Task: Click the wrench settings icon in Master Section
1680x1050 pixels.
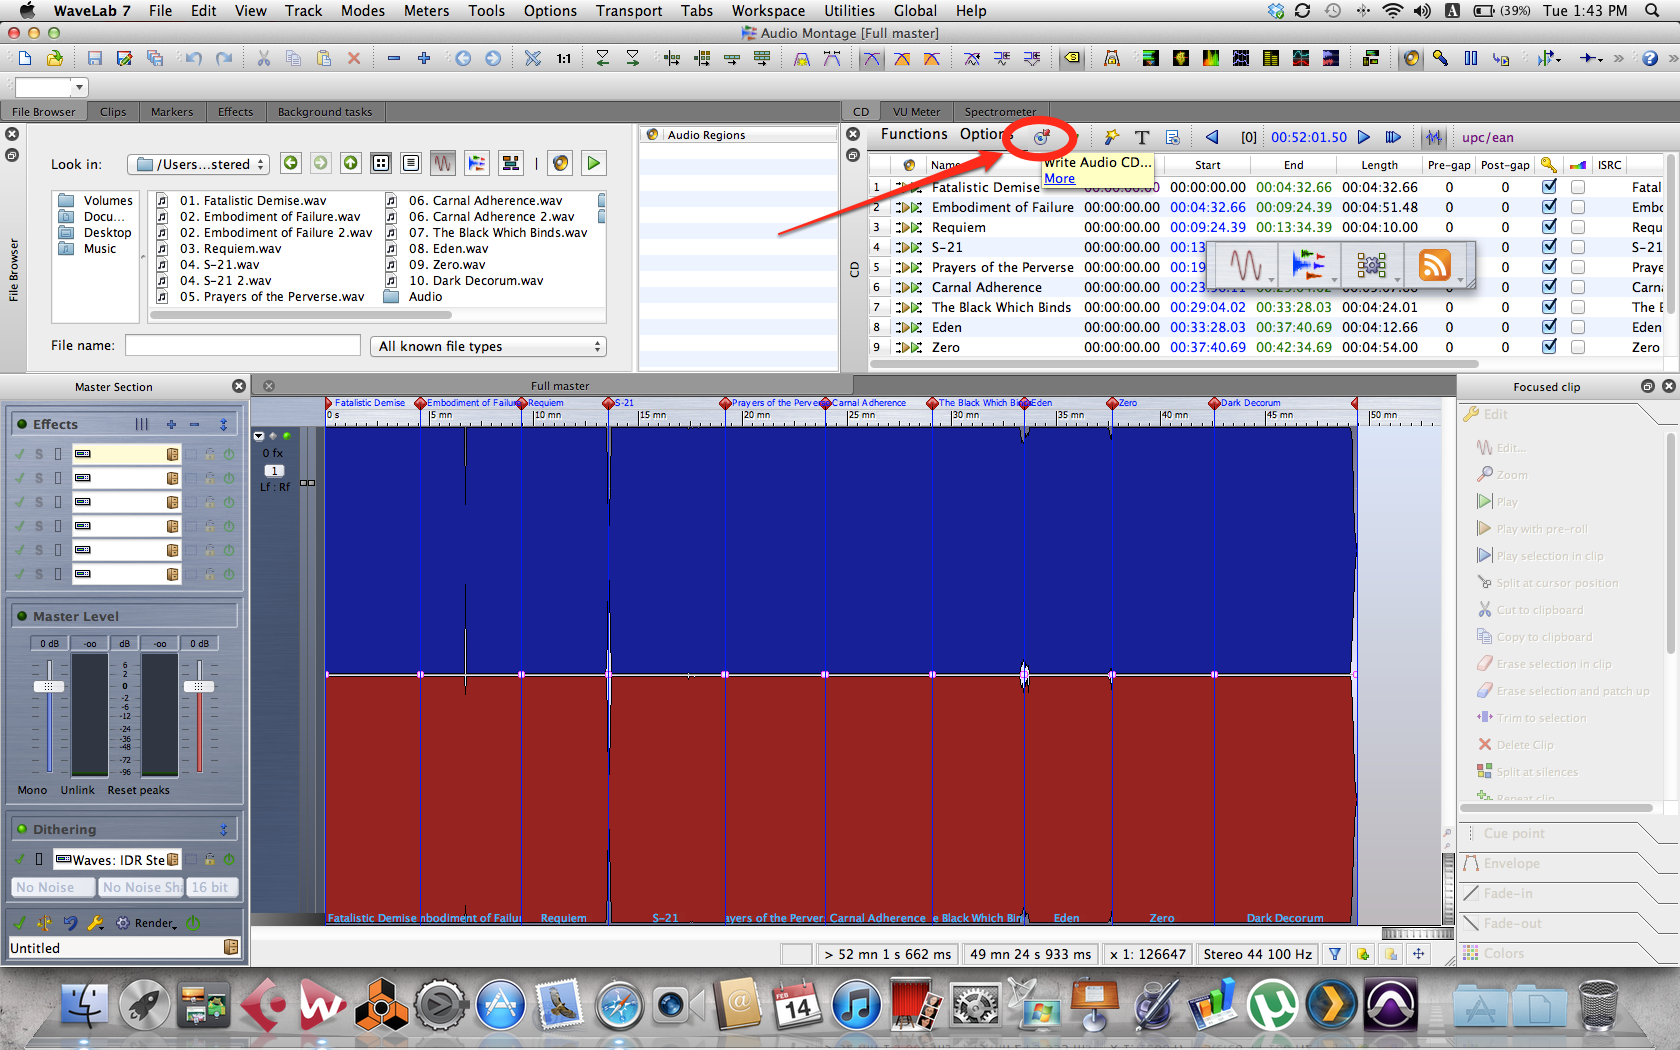Action: click(96, 923)
